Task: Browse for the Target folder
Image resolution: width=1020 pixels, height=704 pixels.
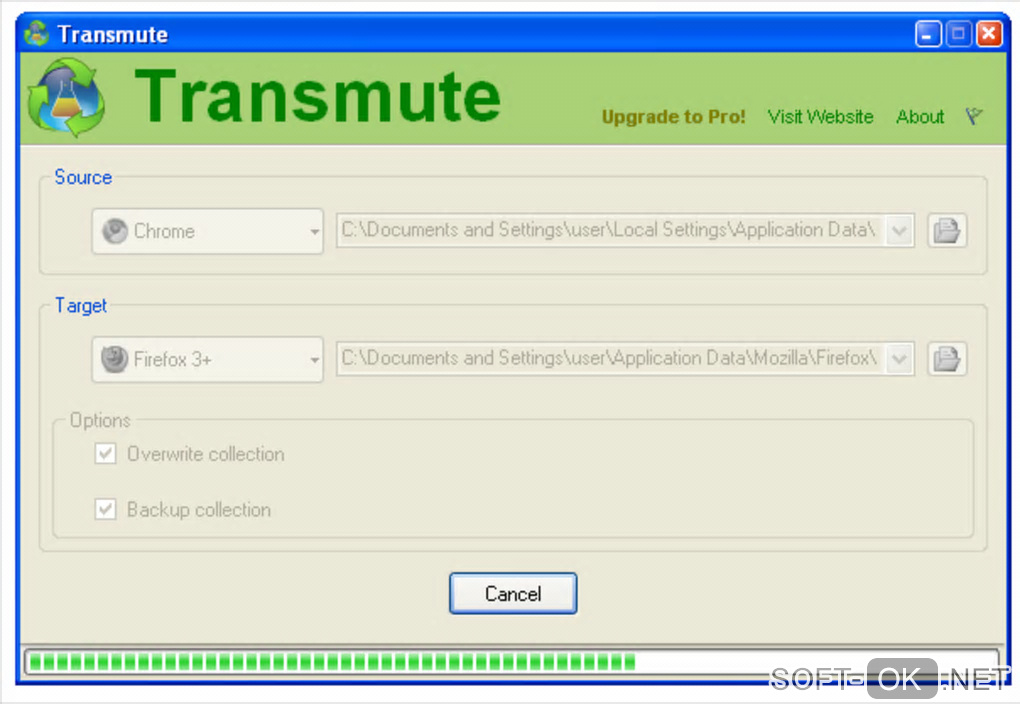Action: (x=946, y=359)
